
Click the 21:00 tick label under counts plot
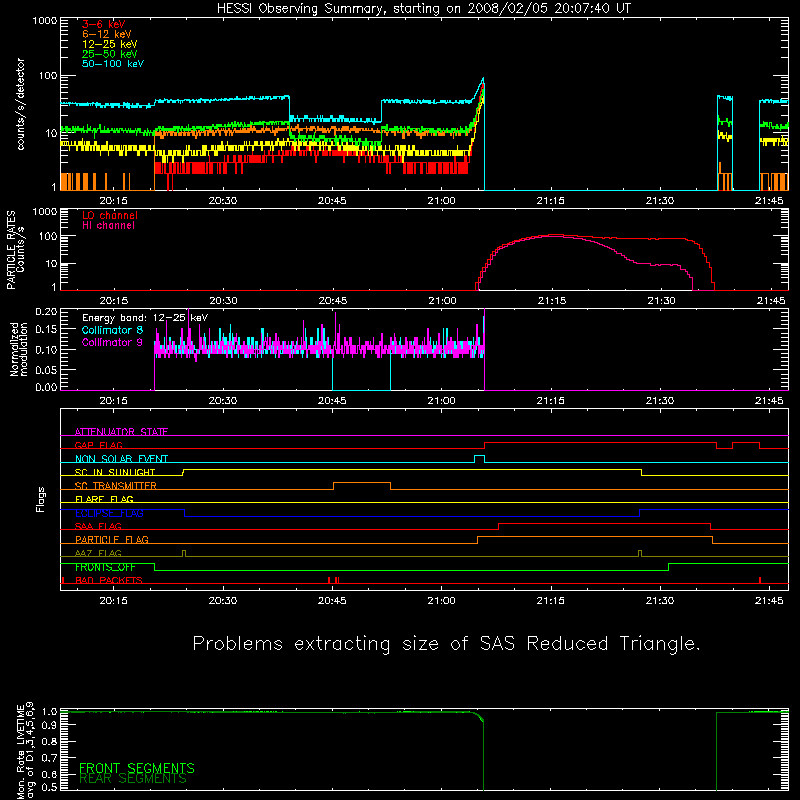pyautogui.click(x=441, y=201)
